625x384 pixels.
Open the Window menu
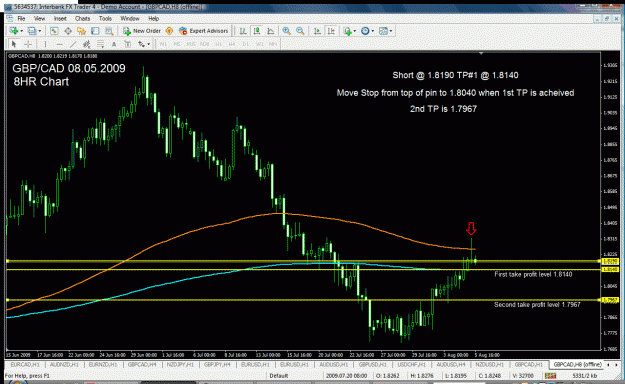[x=130, y=19]
